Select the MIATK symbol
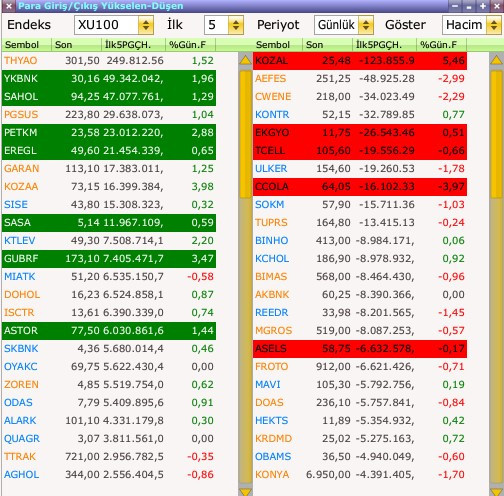Screen dimensions: 504x496 (x=20, y=277)
